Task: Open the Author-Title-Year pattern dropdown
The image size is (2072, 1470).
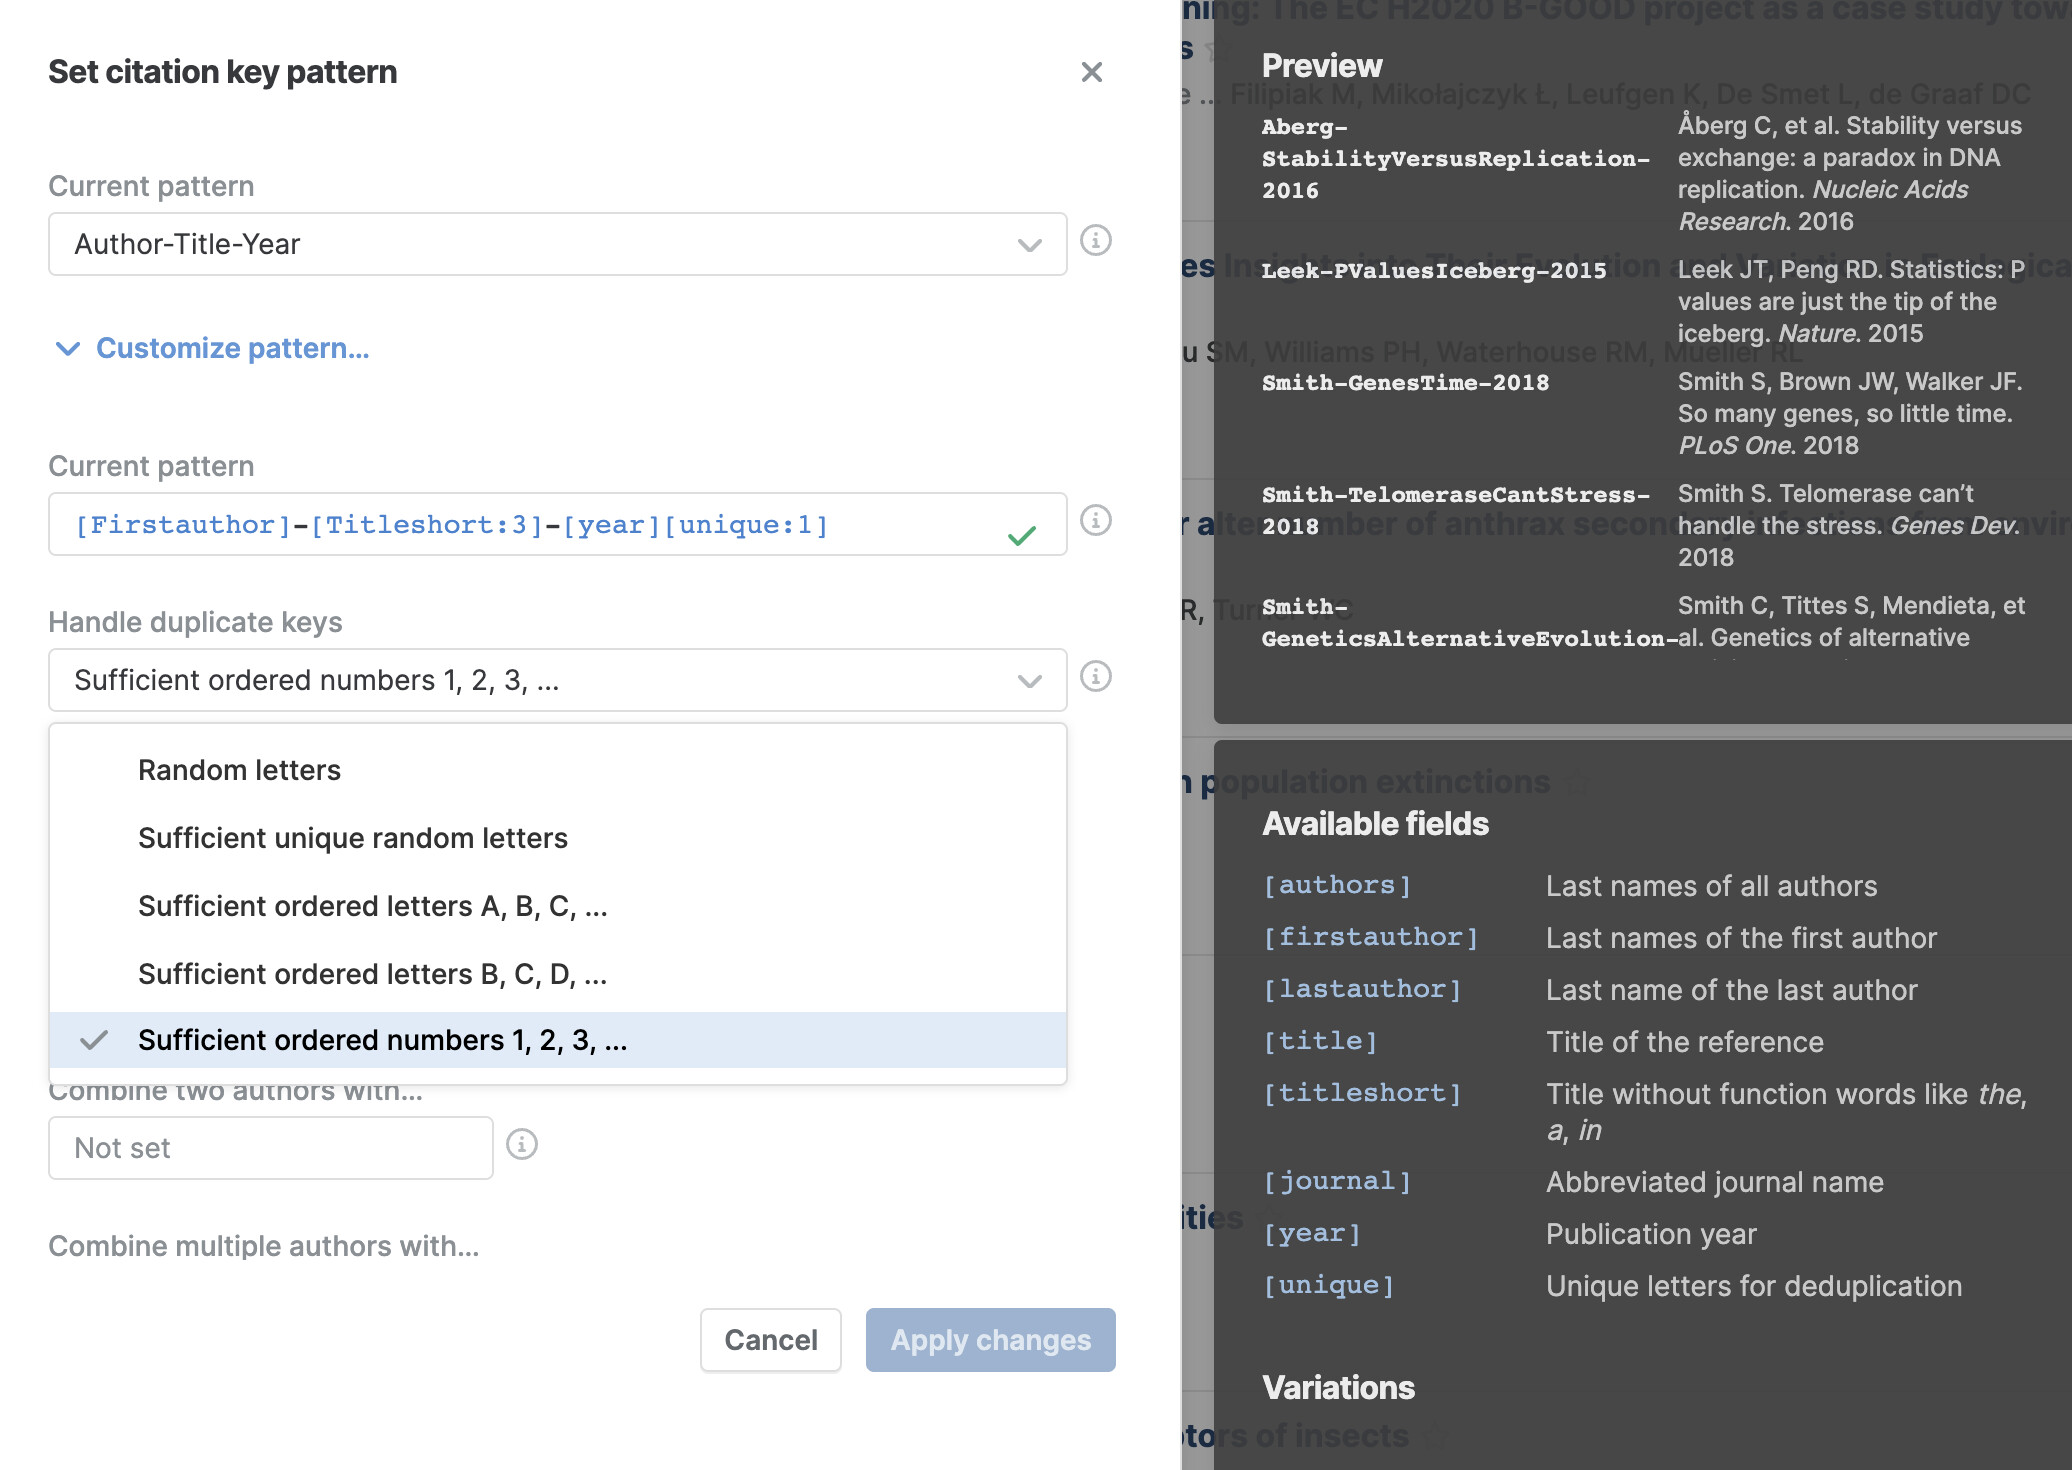Action: [557, 244]
